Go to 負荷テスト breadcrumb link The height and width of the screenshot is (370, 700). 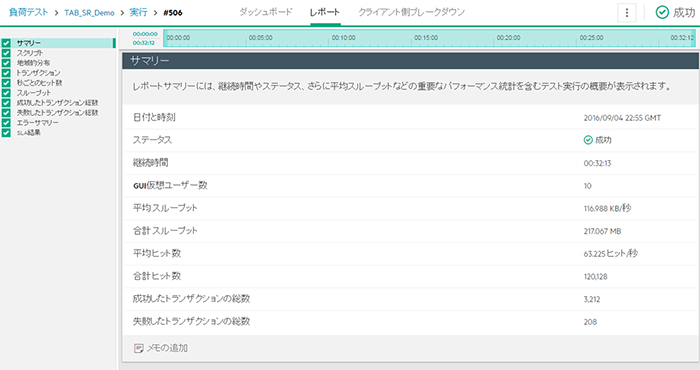tap(28, 12)
